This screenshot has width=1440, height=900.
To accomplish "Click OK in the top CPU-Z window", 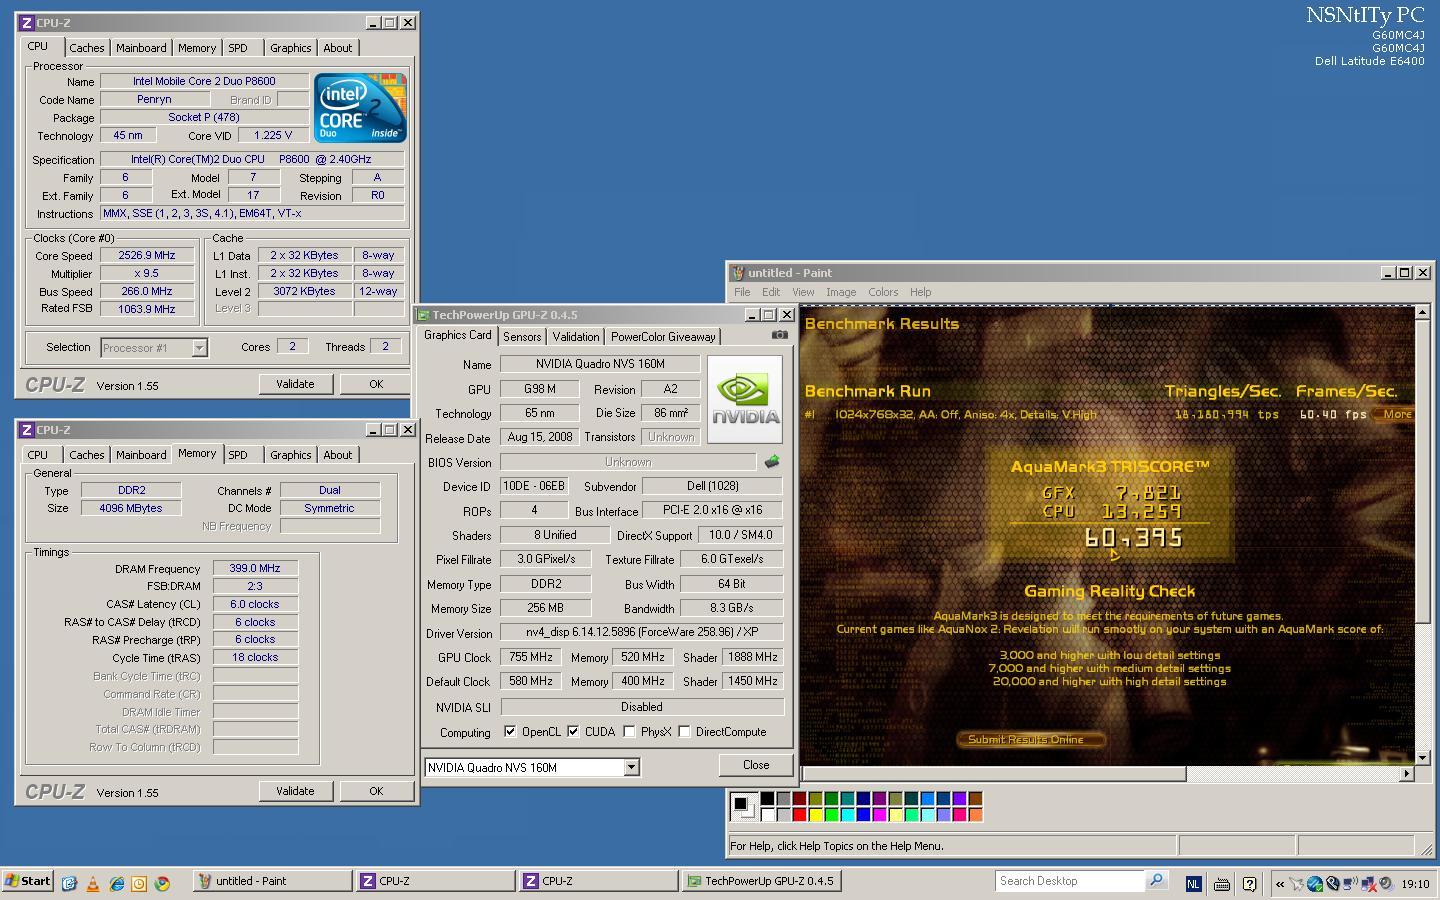I will [x=376, y=384].
